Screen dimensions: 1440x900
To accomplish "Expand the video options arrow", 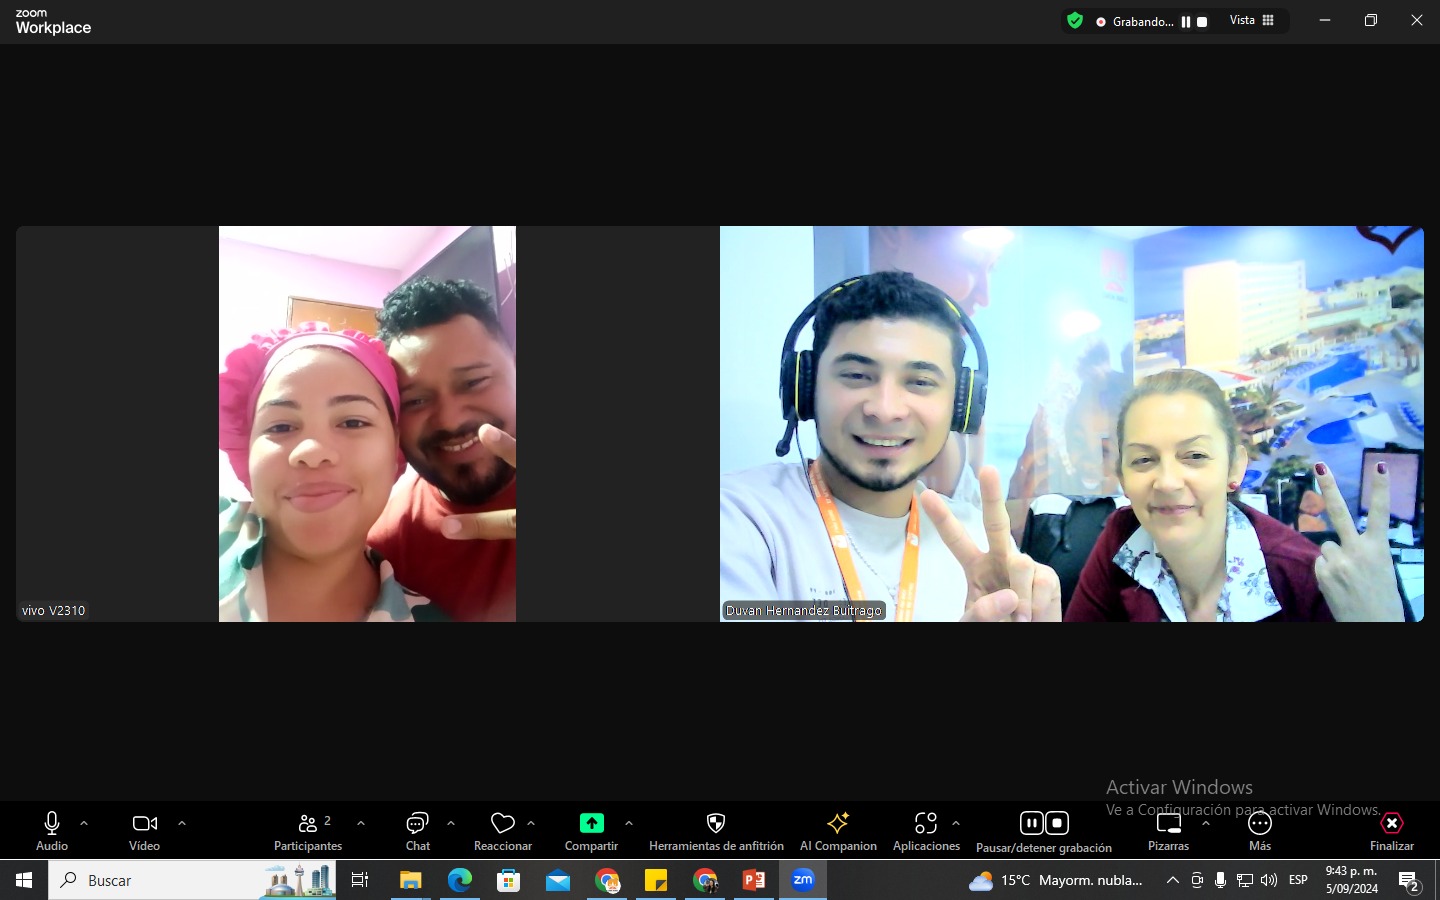I will click(x=182, y=823).
